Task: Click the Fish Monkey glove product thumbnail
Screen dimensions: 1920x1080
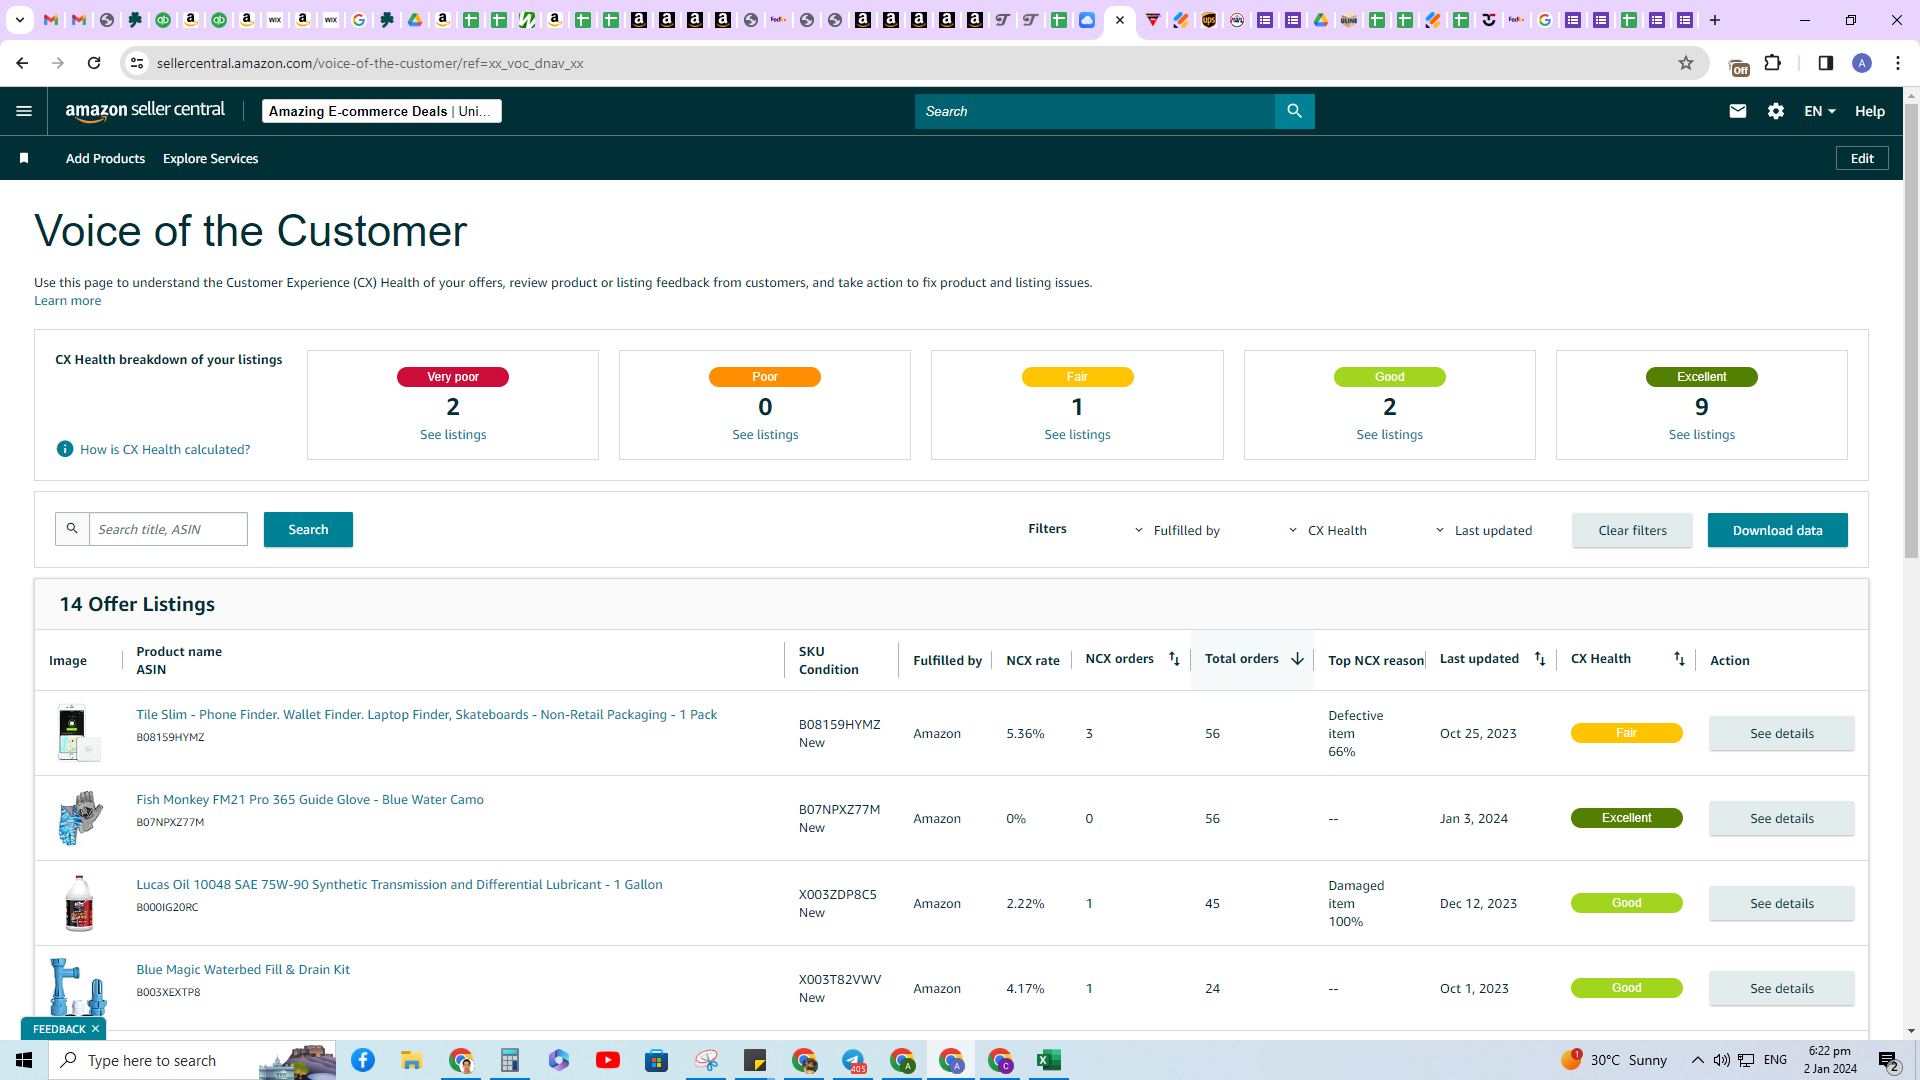Action: [79, 818]
